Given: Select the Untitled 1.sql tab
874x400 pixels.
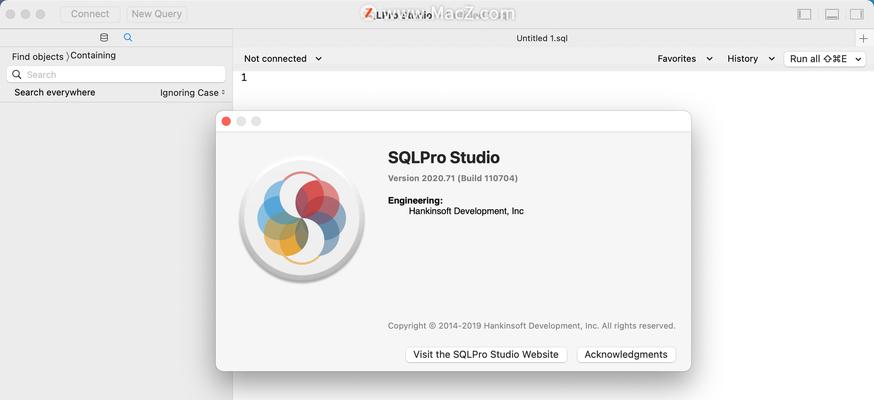Looking at the screenshot, I should click(x=542, y=38).
